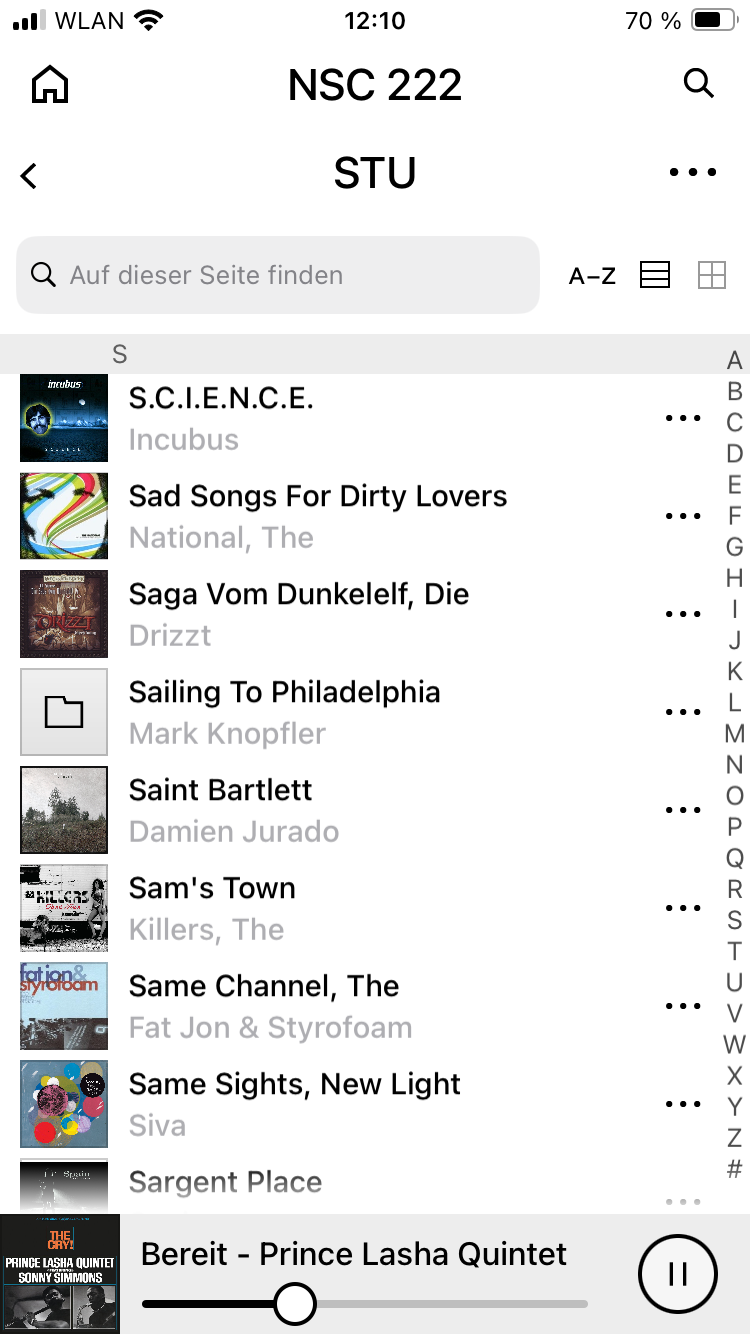Toggle A–Z sort order
The width and height of the screenshot is (750, 1334).
pyautogui.click(x=592, y=276)
